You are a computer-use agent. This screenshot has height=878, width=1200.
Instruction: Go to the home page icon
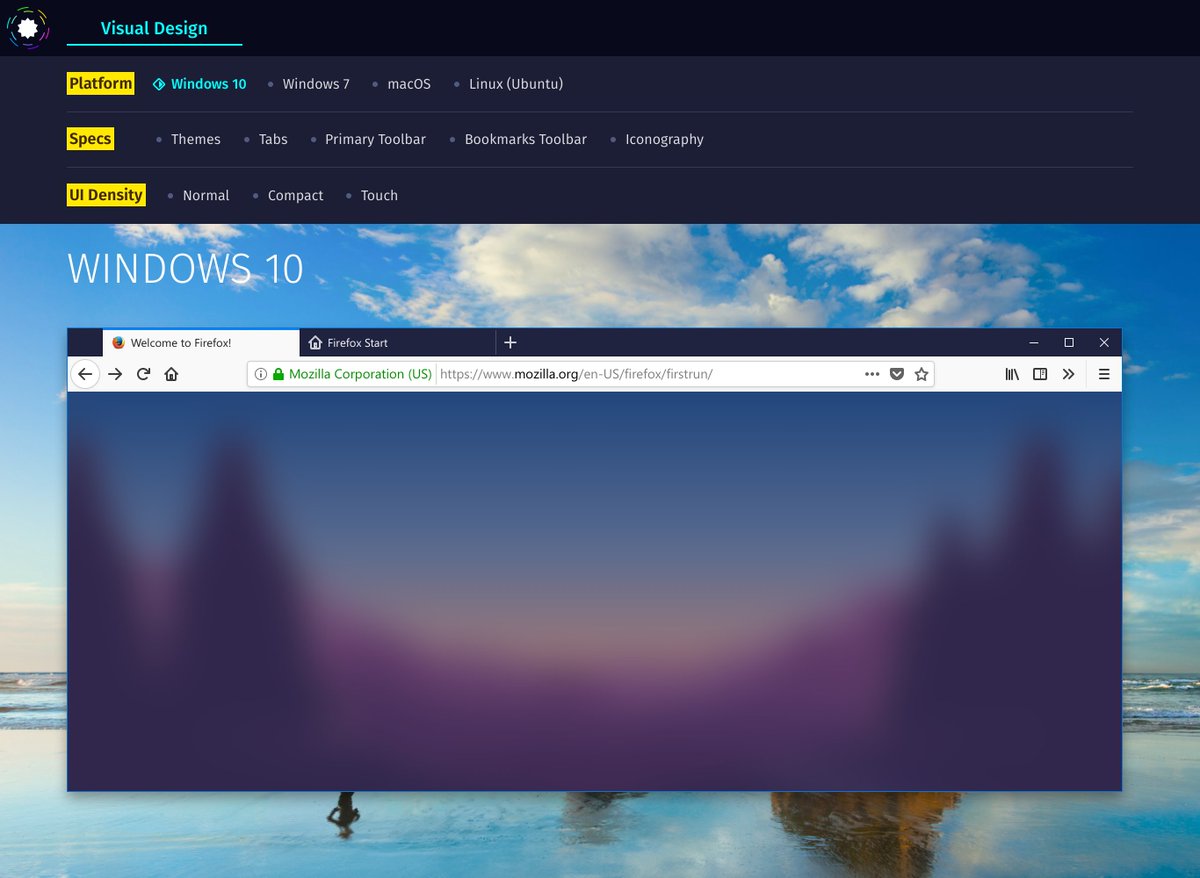171,374
